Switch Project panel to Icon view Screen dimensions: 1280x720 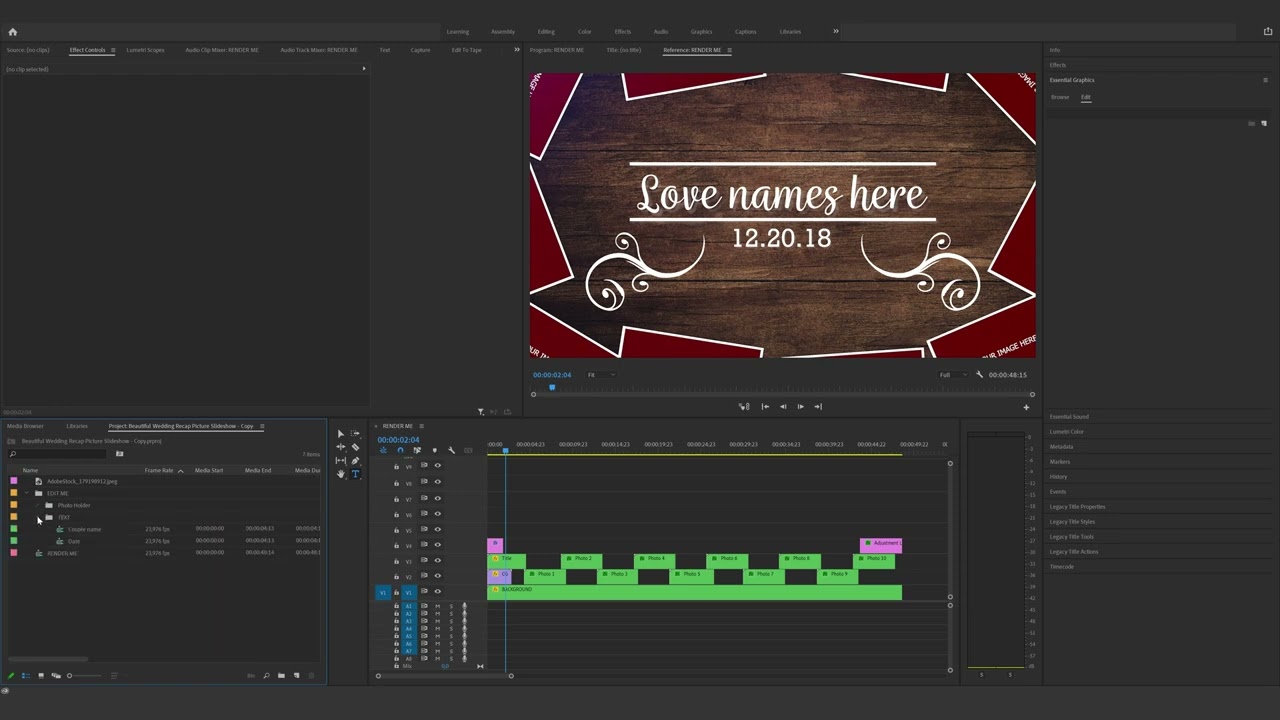click(x=40, y=676)
